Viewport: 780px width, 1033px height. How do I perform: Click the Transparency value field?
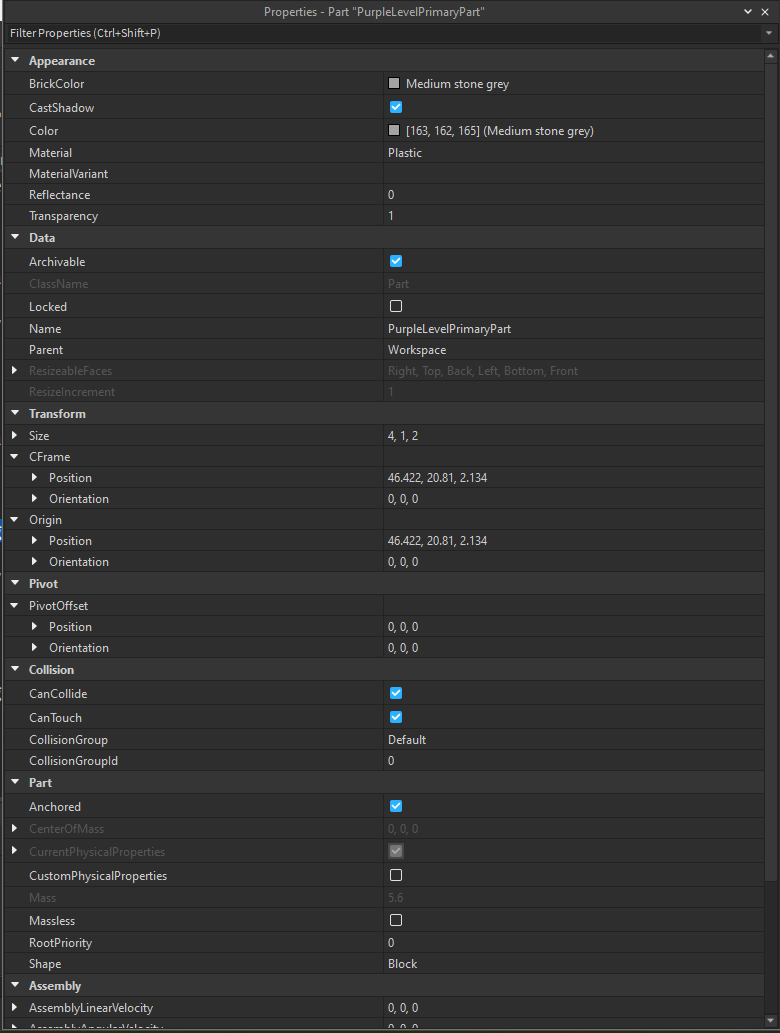click(570, 216)
